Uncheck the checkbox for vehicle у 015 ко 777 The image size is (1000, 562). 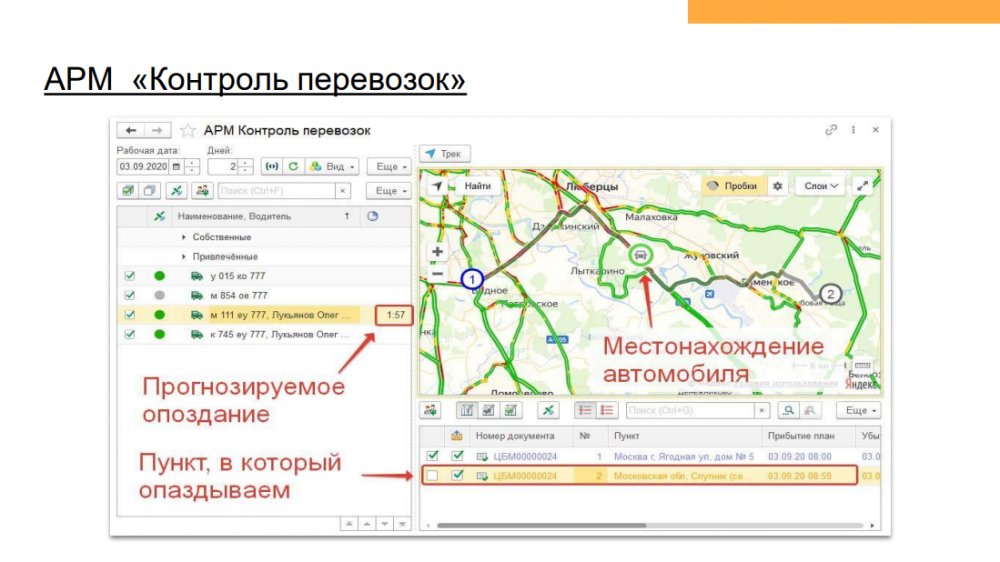(129, 276)
